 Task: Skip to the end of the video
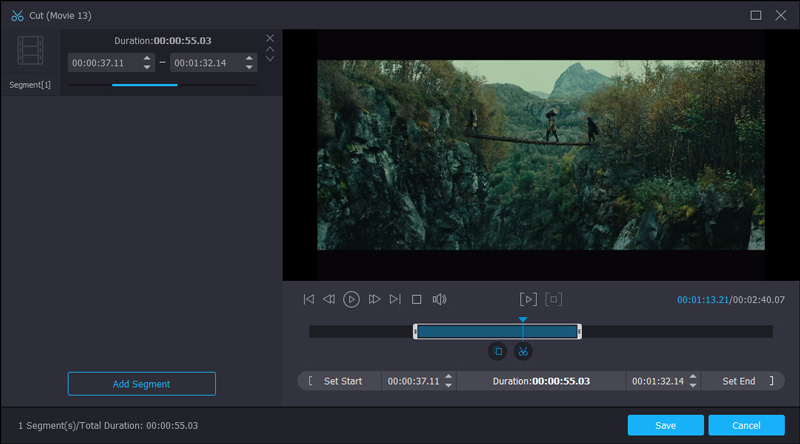(x=395, y=299)
